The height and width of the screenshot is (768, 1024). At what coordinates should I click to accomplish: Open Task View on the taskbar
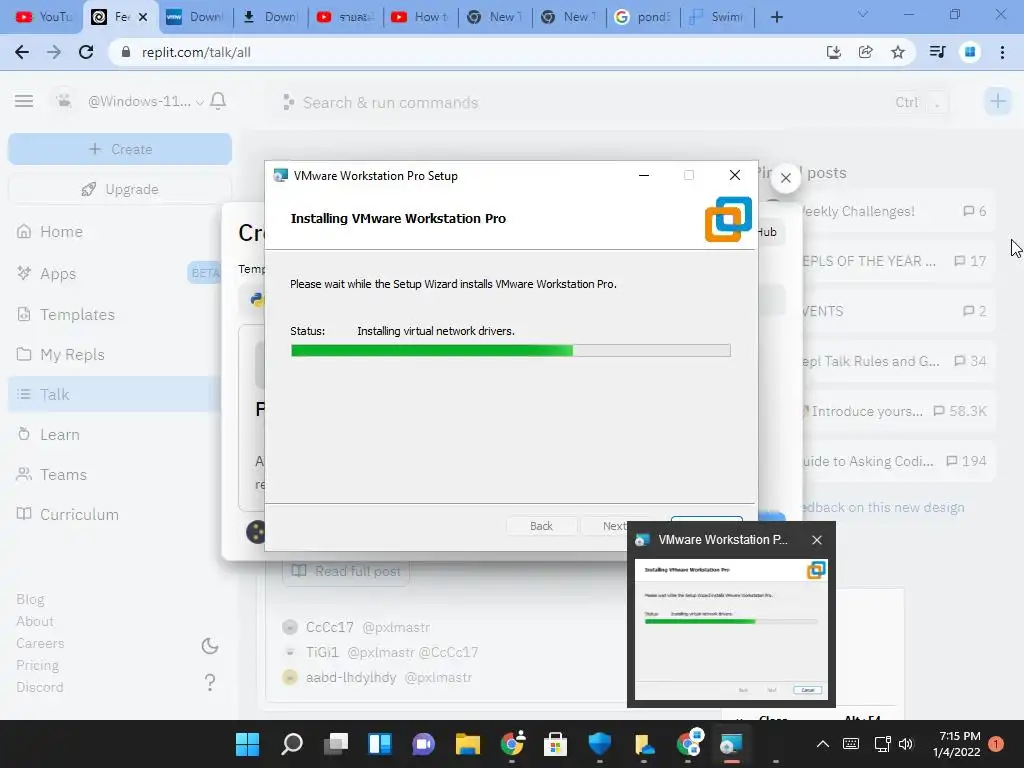pos(336,744)
